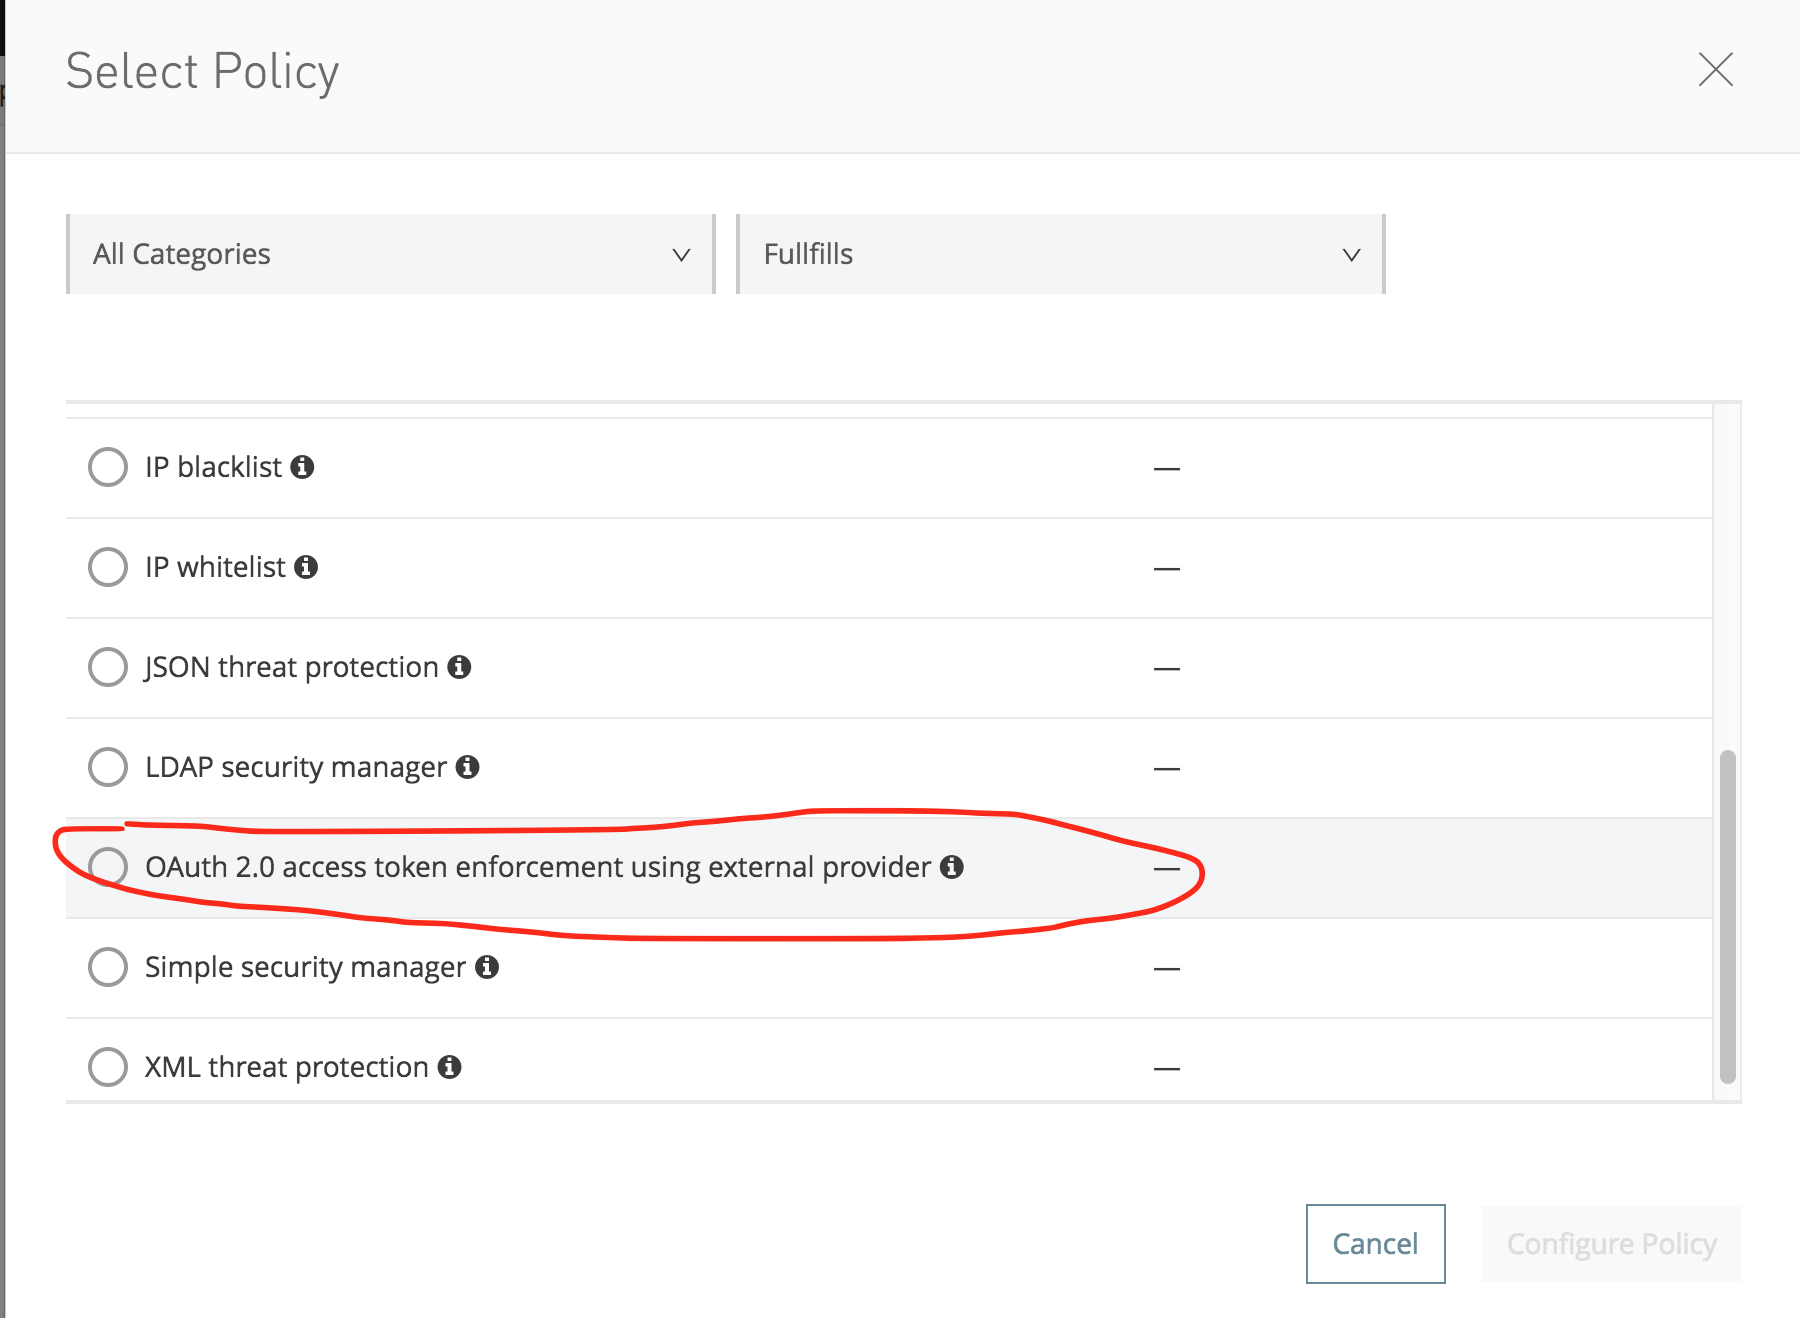The width and height of the screenshot is (1800, 1318).
Task: Show info for Simple security manager
Action: tap(487, 967)
